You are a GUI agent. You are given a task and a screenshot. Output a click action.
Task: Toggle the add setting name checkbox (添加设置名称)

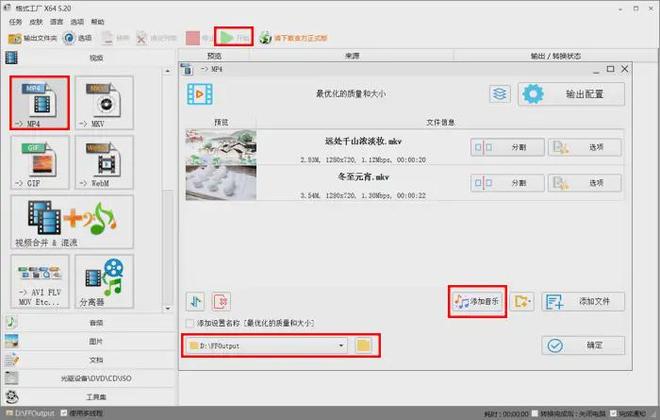click(190, 323)
